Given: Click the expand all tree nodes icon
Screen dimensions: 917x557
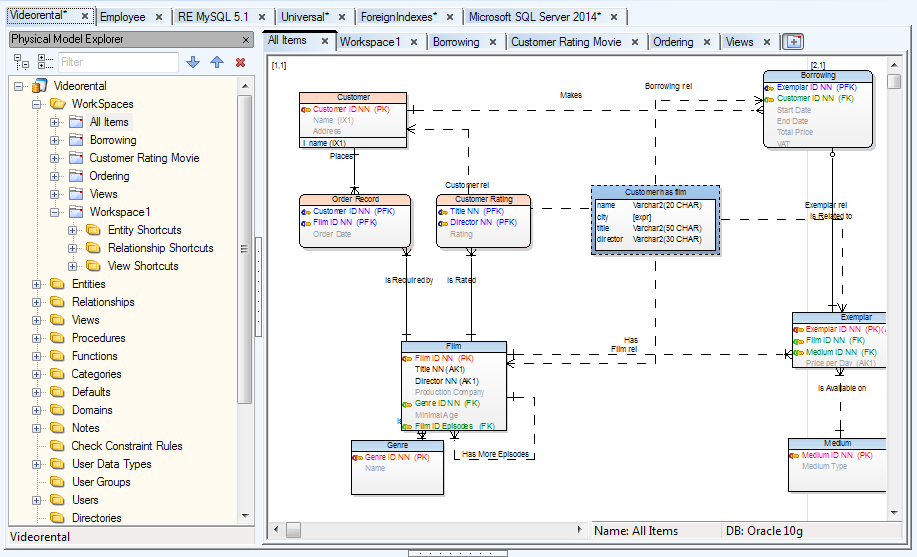Looking at the screenshot, I should 21,62.
